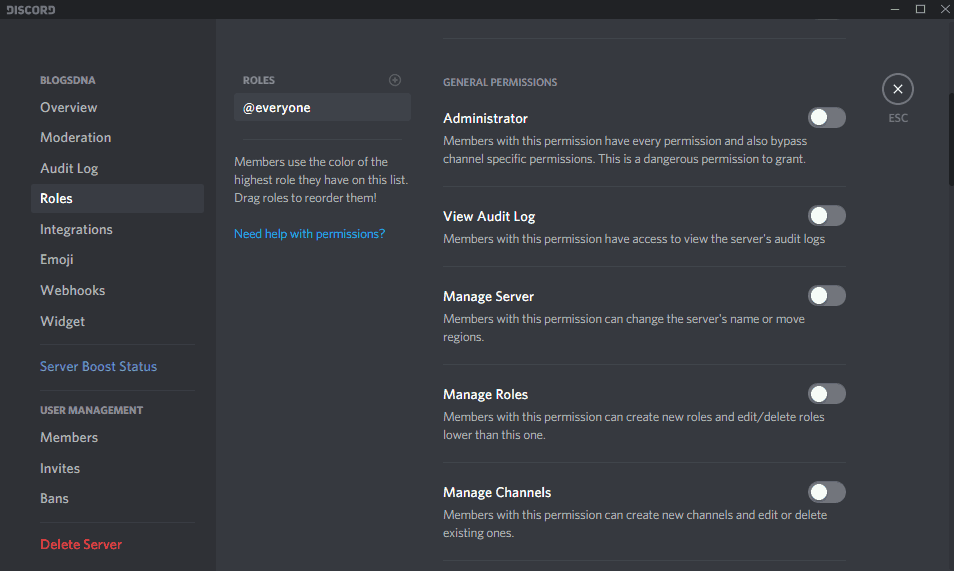954x571 pixels.
Task: View the Invites list
Action: [x=117, y=468]
